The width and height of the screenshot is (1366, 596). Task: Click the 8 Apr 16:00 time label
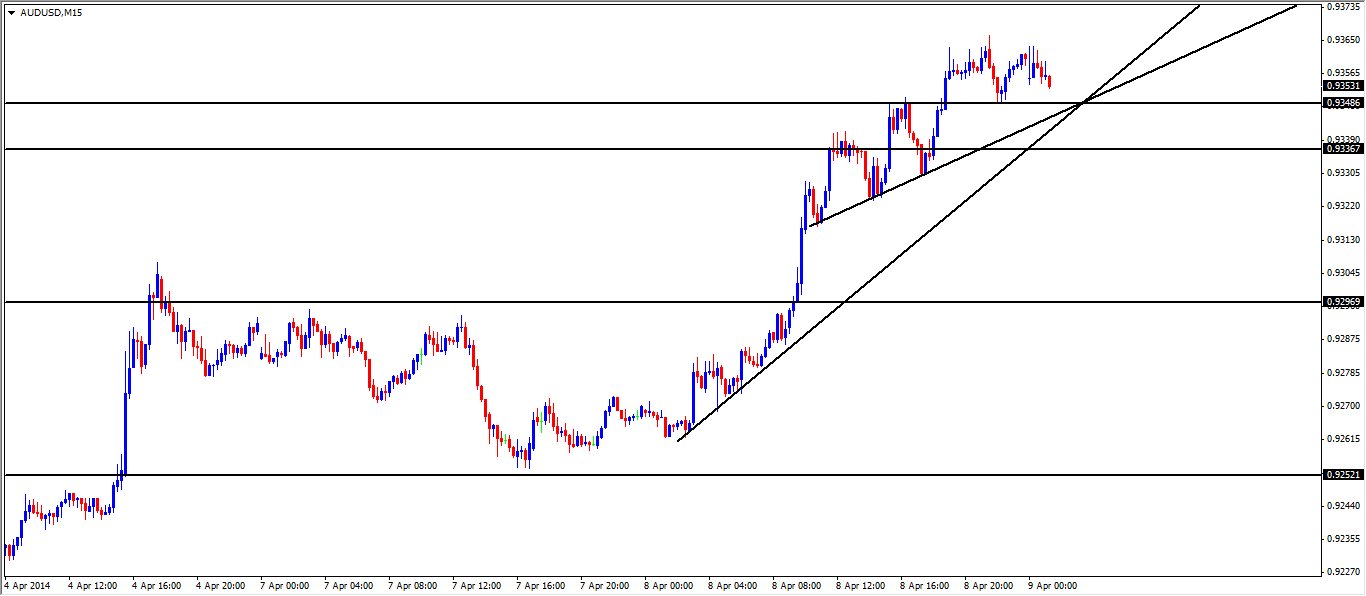(925, 586)
